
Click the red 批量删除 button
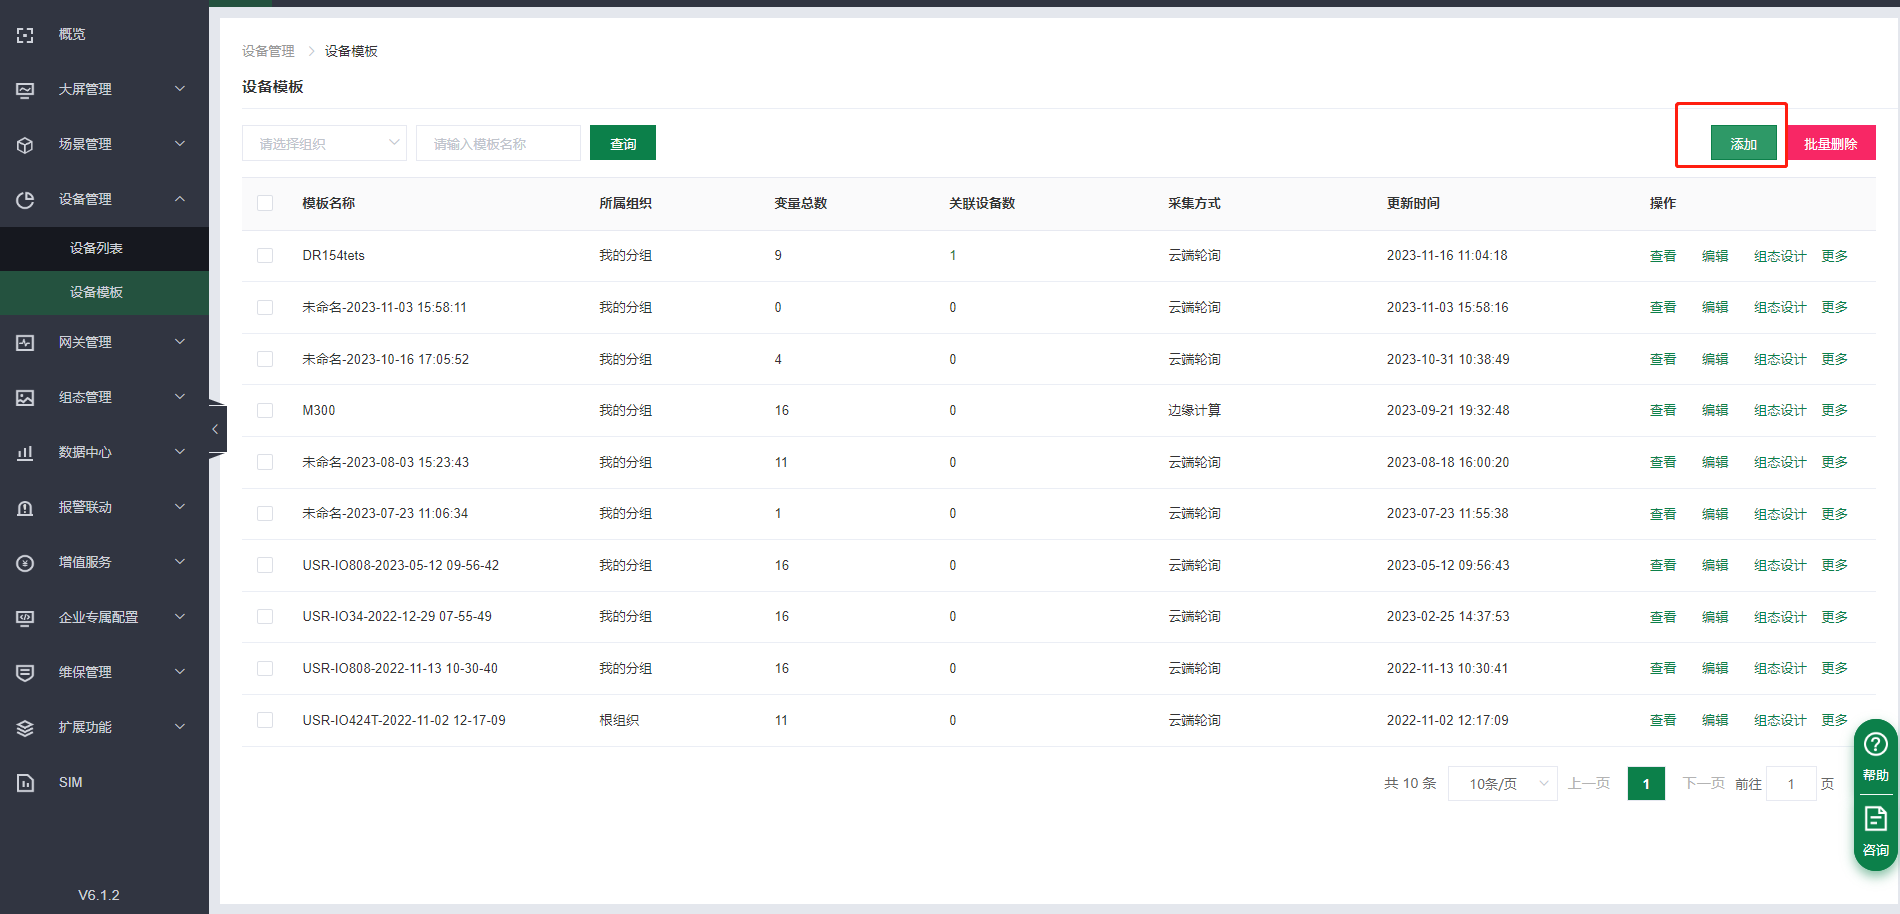[1830, 144]
